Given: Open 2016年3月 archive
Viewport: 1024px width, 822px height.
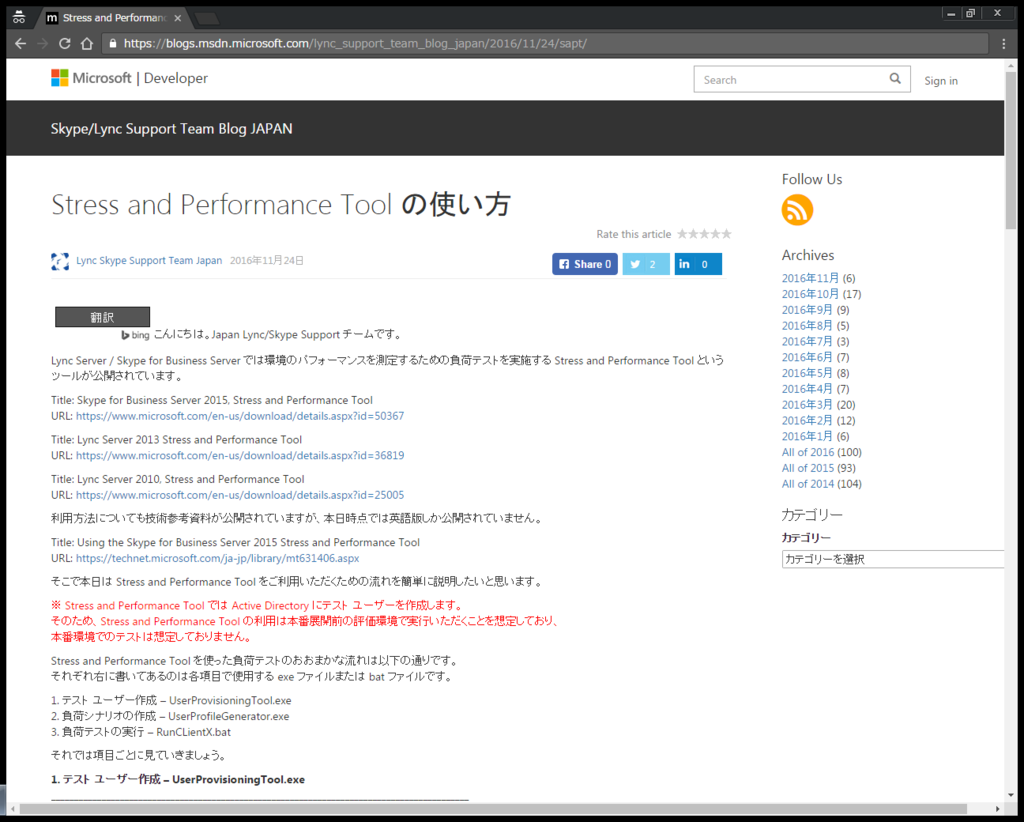Looking at the screenshot, I should tap(807, 405).
